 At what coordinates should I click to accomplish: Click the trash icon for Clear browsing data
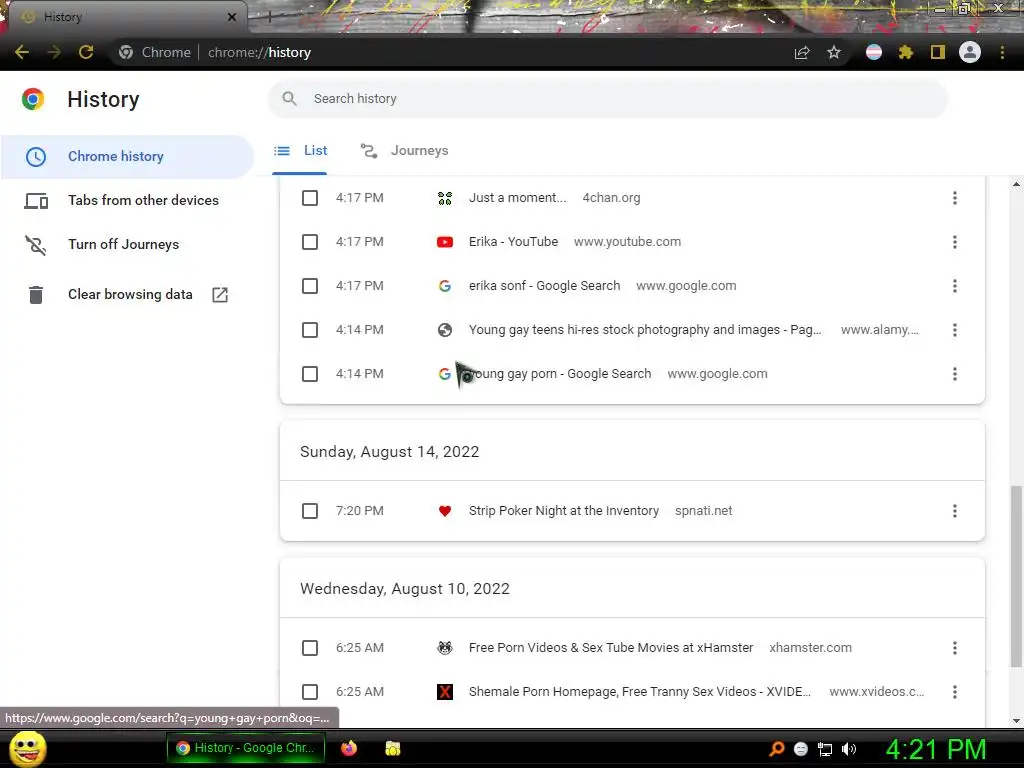click(x=36, y=295)
